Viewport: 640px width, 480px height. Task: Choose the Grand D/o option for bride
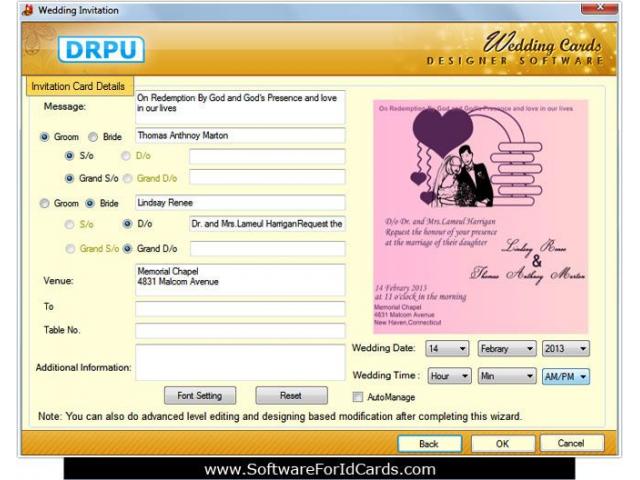[x=128, y=249]
